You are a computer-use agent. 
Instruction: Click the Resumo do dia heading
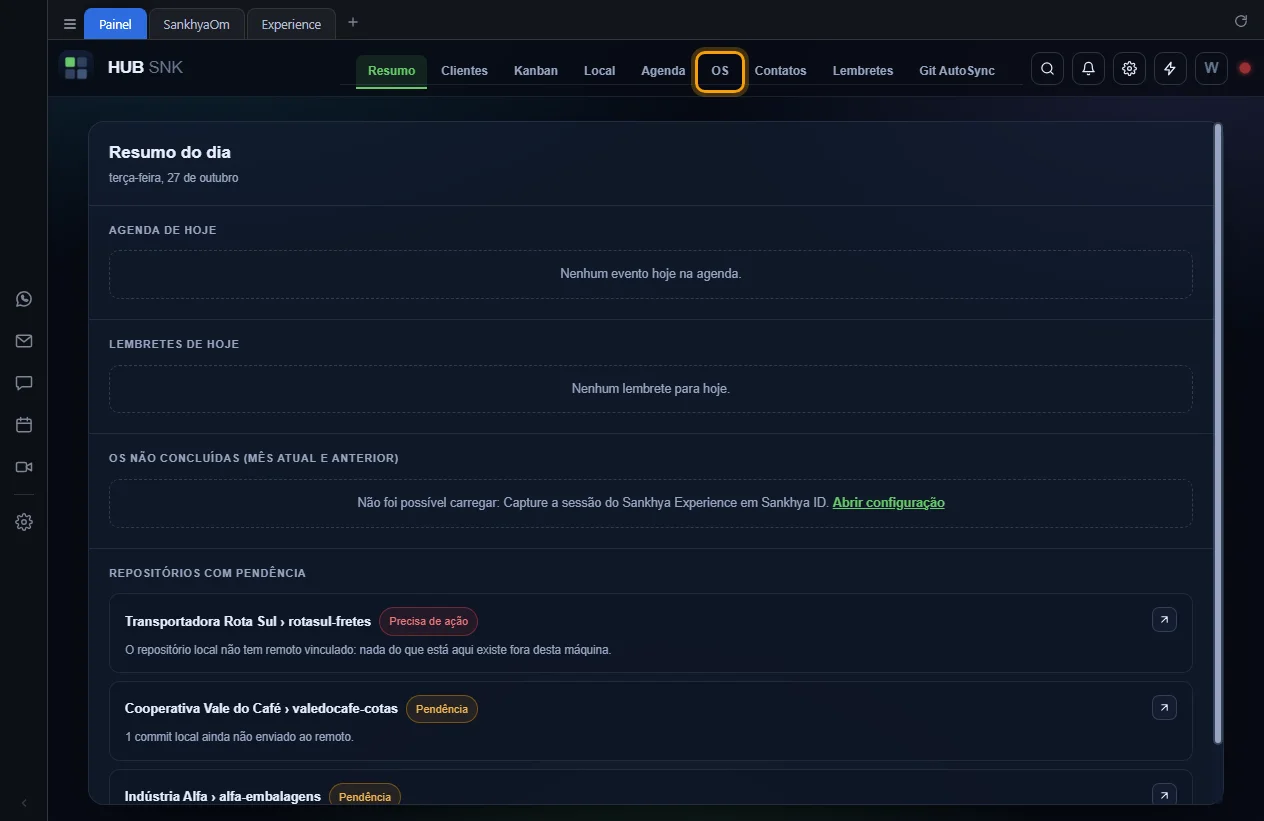click(x=170, y=153)
